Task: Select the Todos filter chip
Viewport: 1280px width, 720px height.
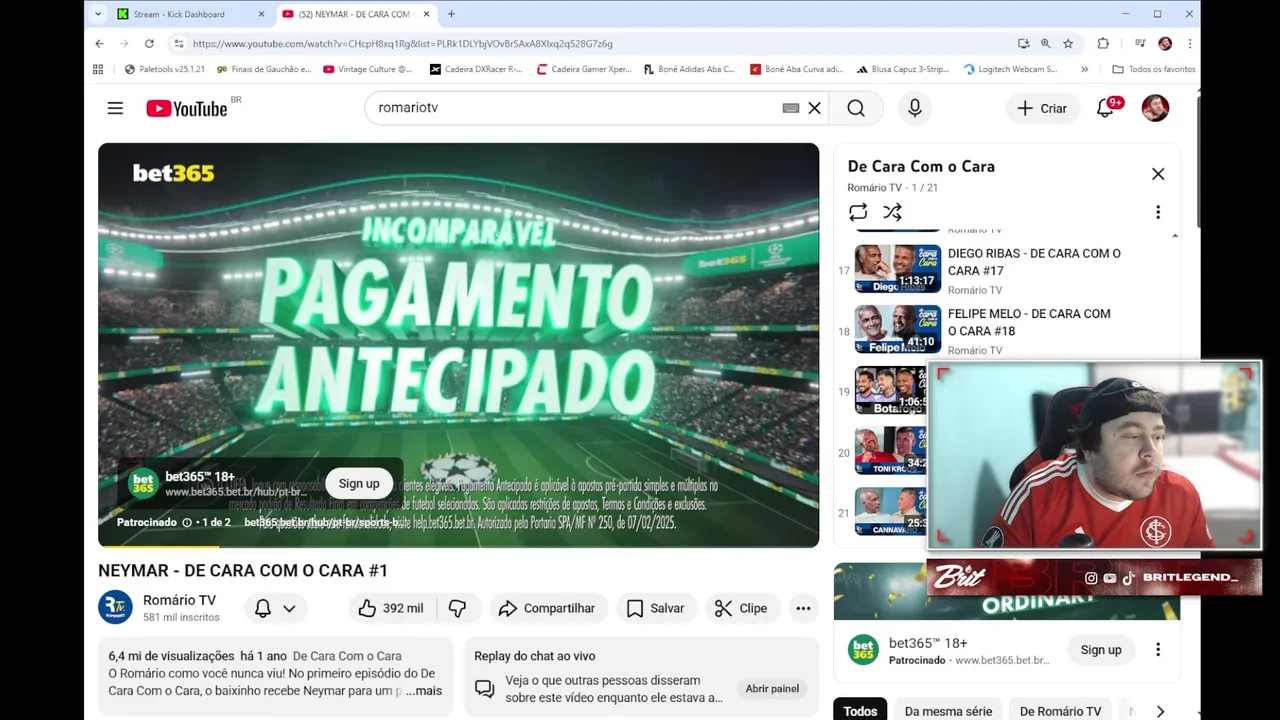Action: coord(860,711)
